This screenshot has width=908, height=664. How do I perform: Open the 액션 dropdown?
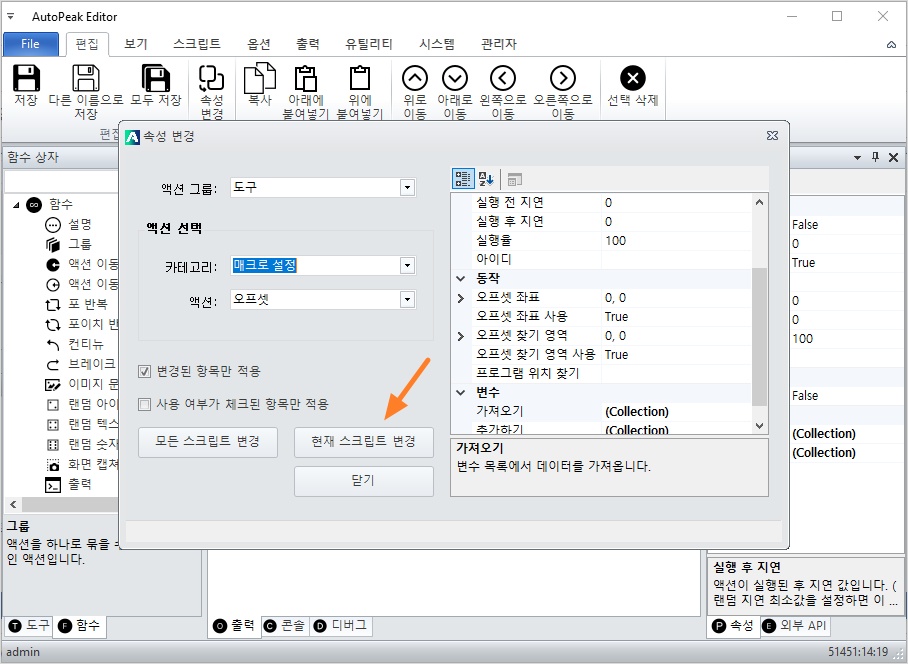[x=407, y=299]
